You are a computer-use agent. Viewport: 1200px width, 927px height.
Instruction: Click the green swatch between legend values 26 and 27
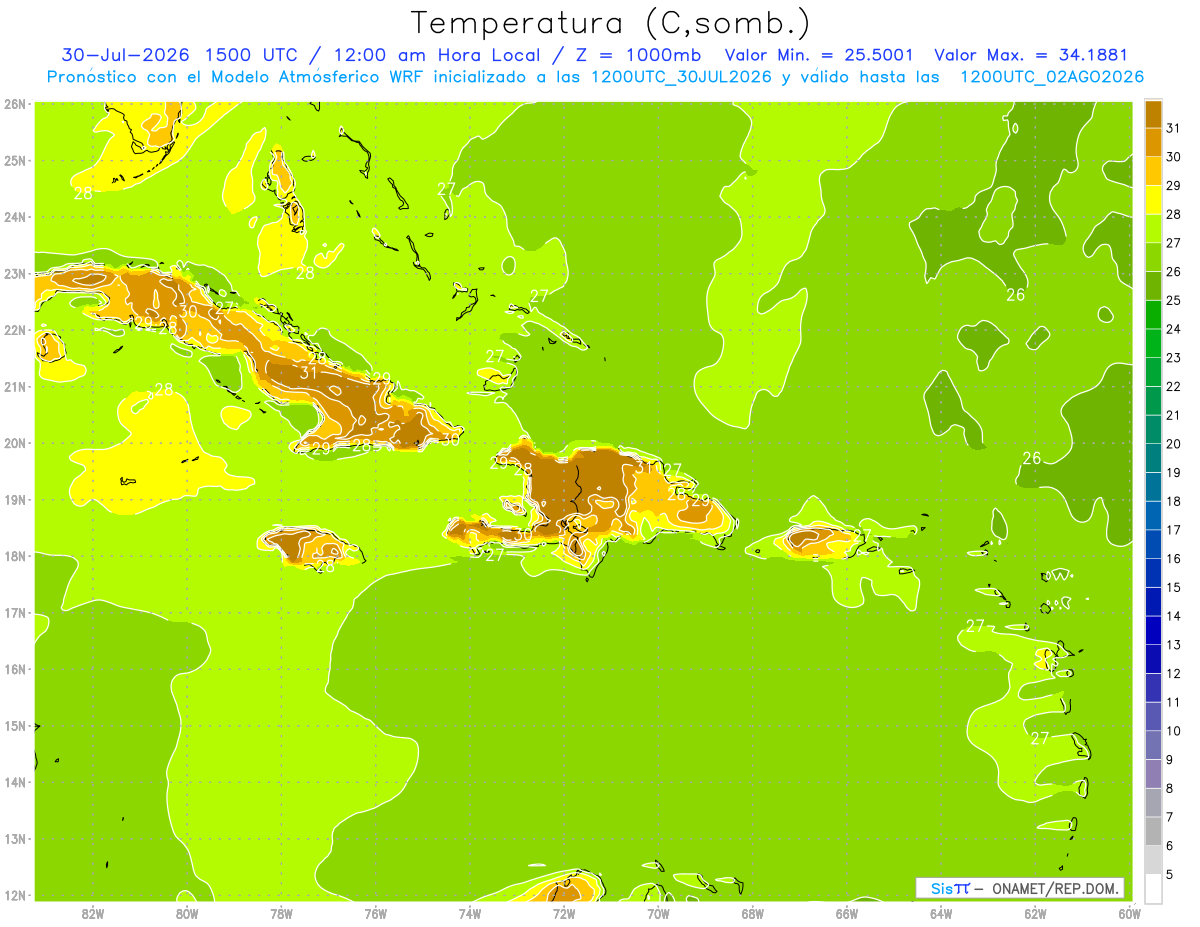click(x=1153, y=257)
